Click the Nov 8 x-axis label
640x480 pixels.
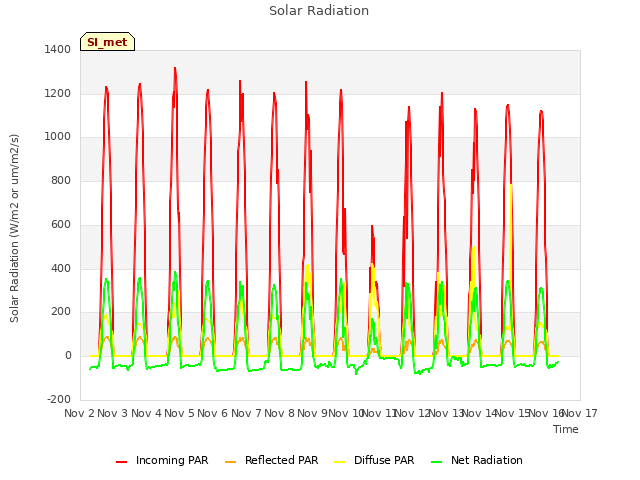pyautogui.click(x=280, y=413)
